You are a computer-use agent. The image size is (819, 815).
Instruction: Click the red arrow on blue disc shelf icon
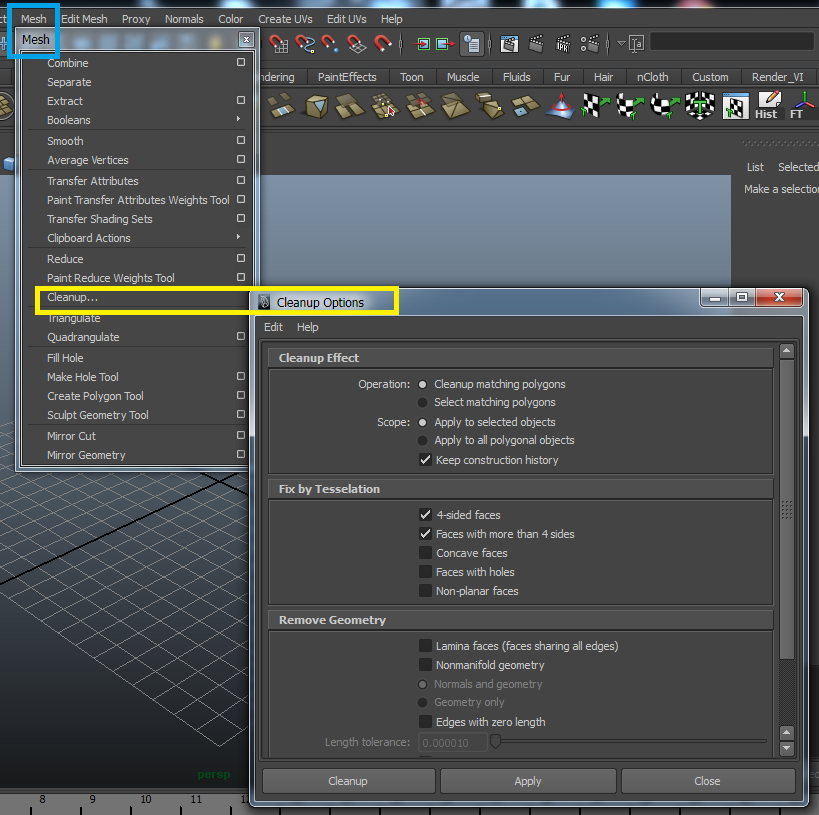[561, 106]
